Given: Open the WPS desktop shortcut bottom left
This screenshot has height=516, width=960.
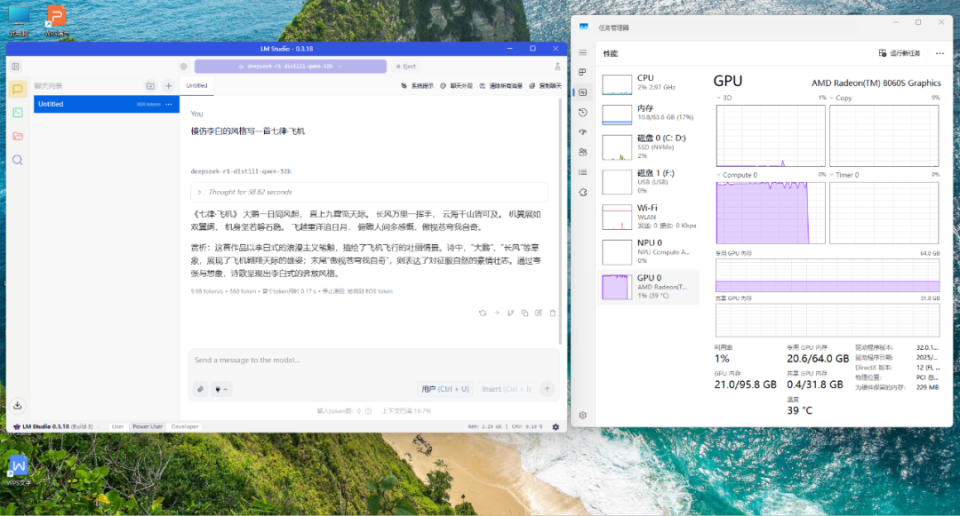Looking at the screenshot, I should 18,470.
